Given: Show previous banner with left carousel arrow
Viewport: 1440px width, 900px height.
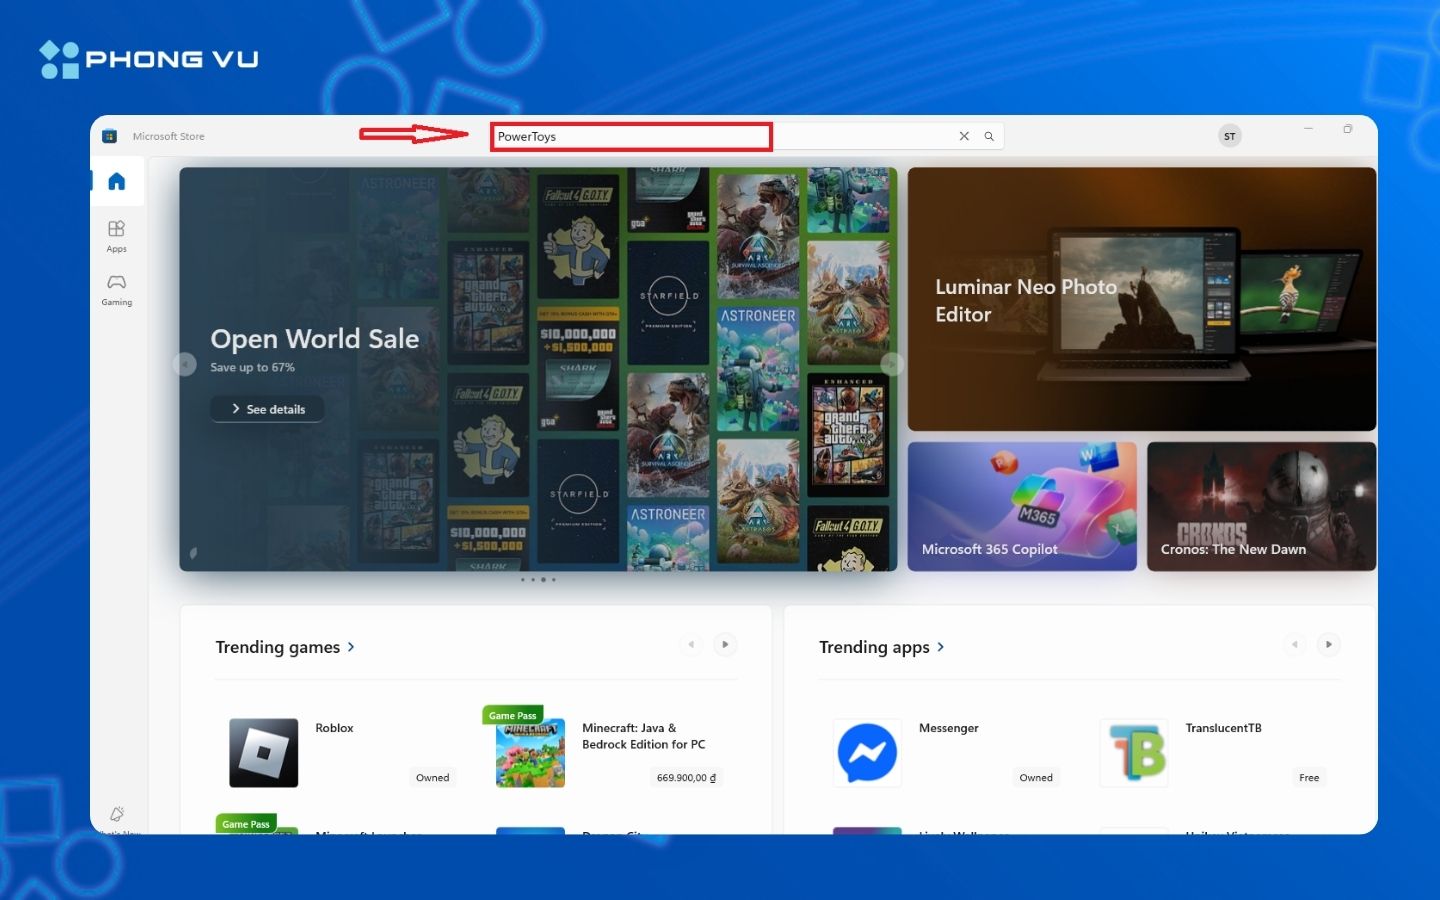Looking at the screenshot, I should [x=185, y=365].
